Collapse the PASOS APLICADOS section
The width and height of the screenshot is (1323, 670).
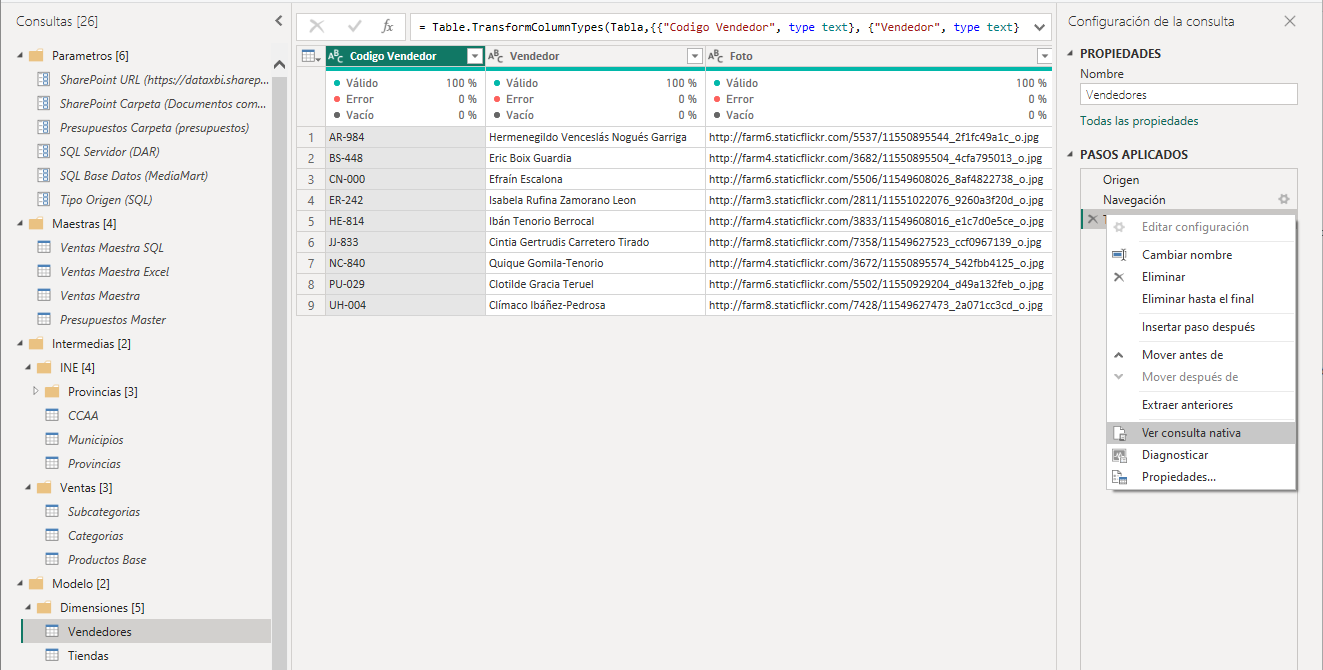pos(1072,155)
